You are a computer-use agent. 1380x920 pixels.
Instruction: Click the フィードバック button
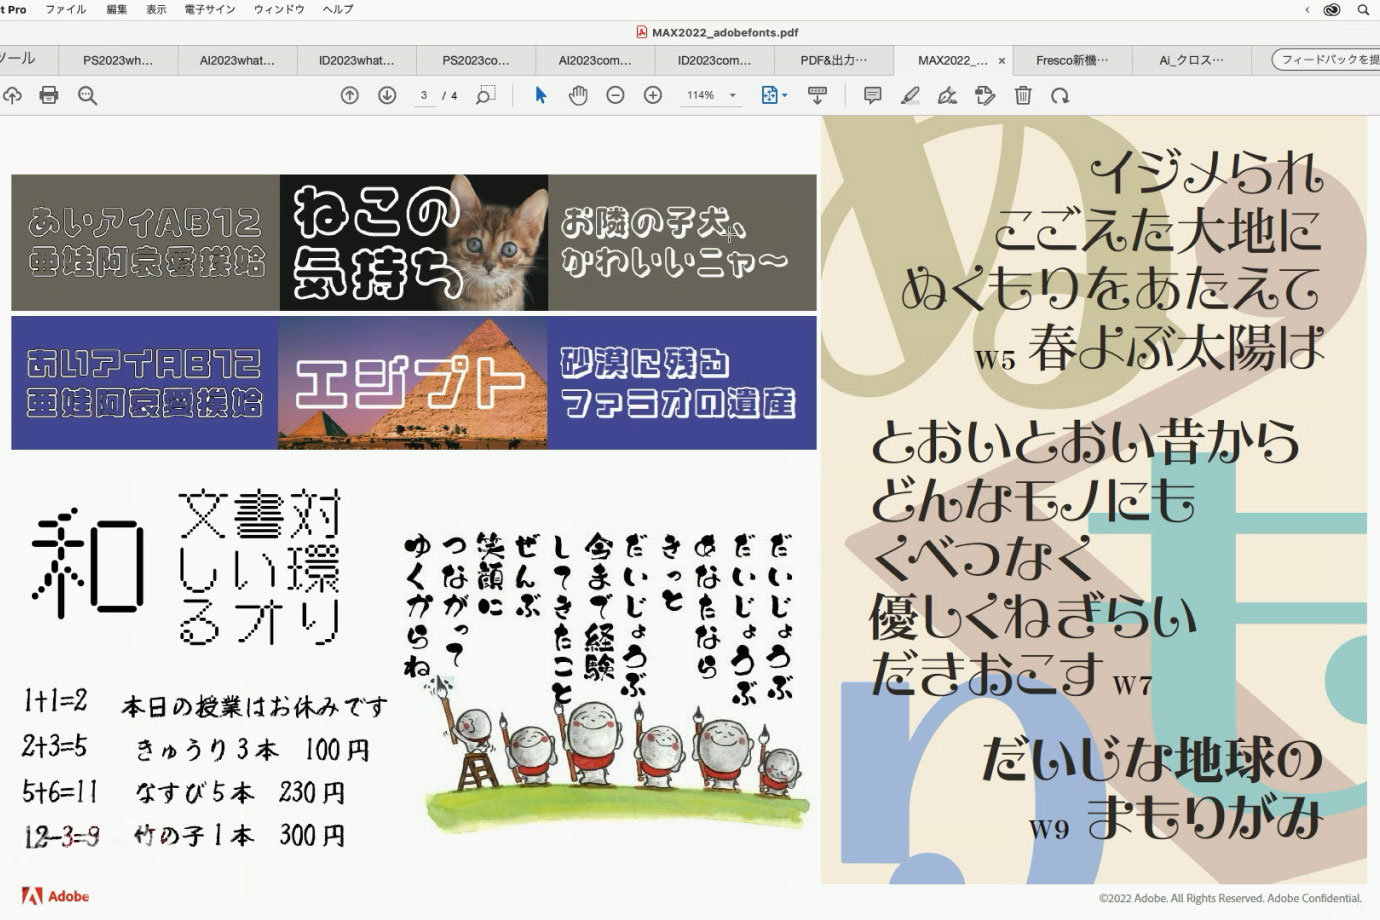(x=1326, y=60)
